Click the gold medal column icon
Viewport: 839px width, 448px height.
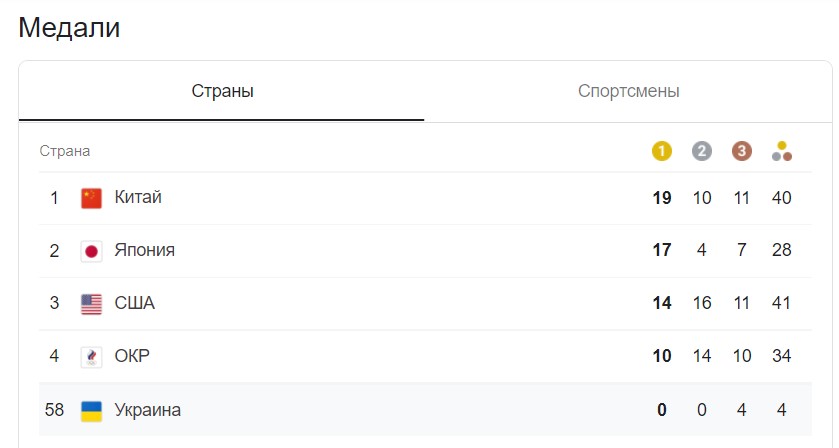click(x=661, y=151)
